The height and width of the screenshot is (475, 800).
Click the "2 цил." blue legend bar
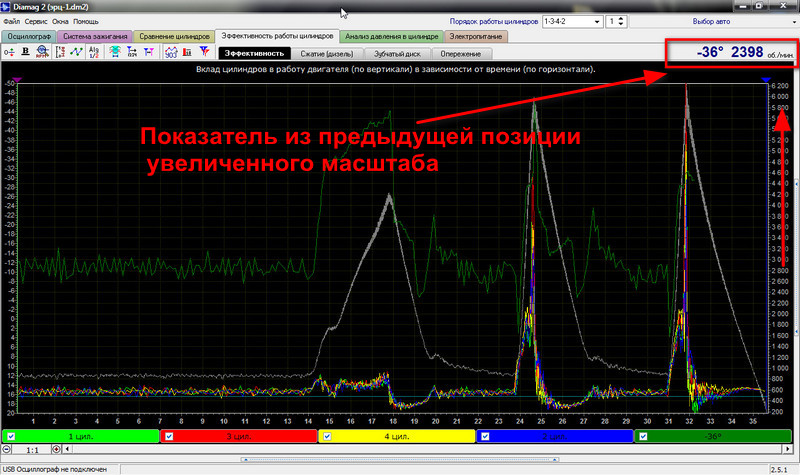tap(555, 436)
